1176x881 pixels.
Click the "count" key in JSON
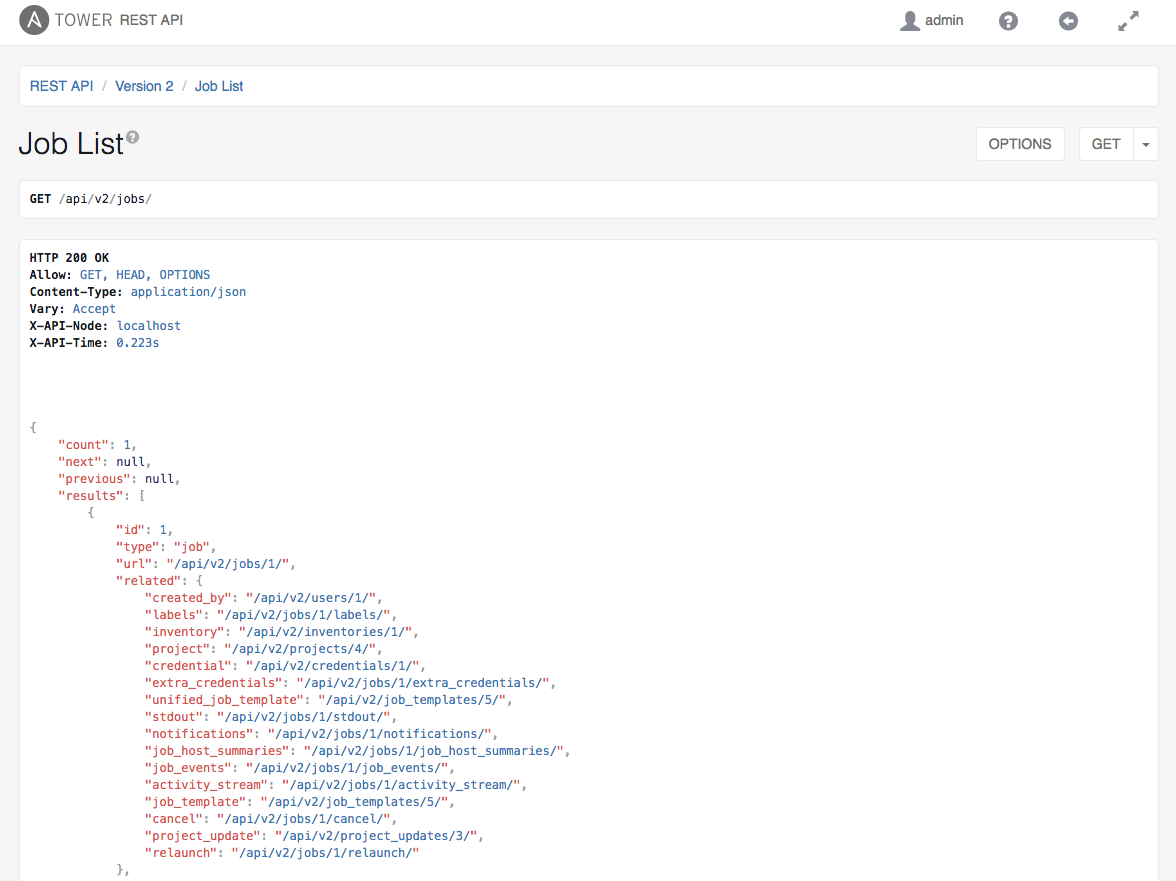pos(83,445)
